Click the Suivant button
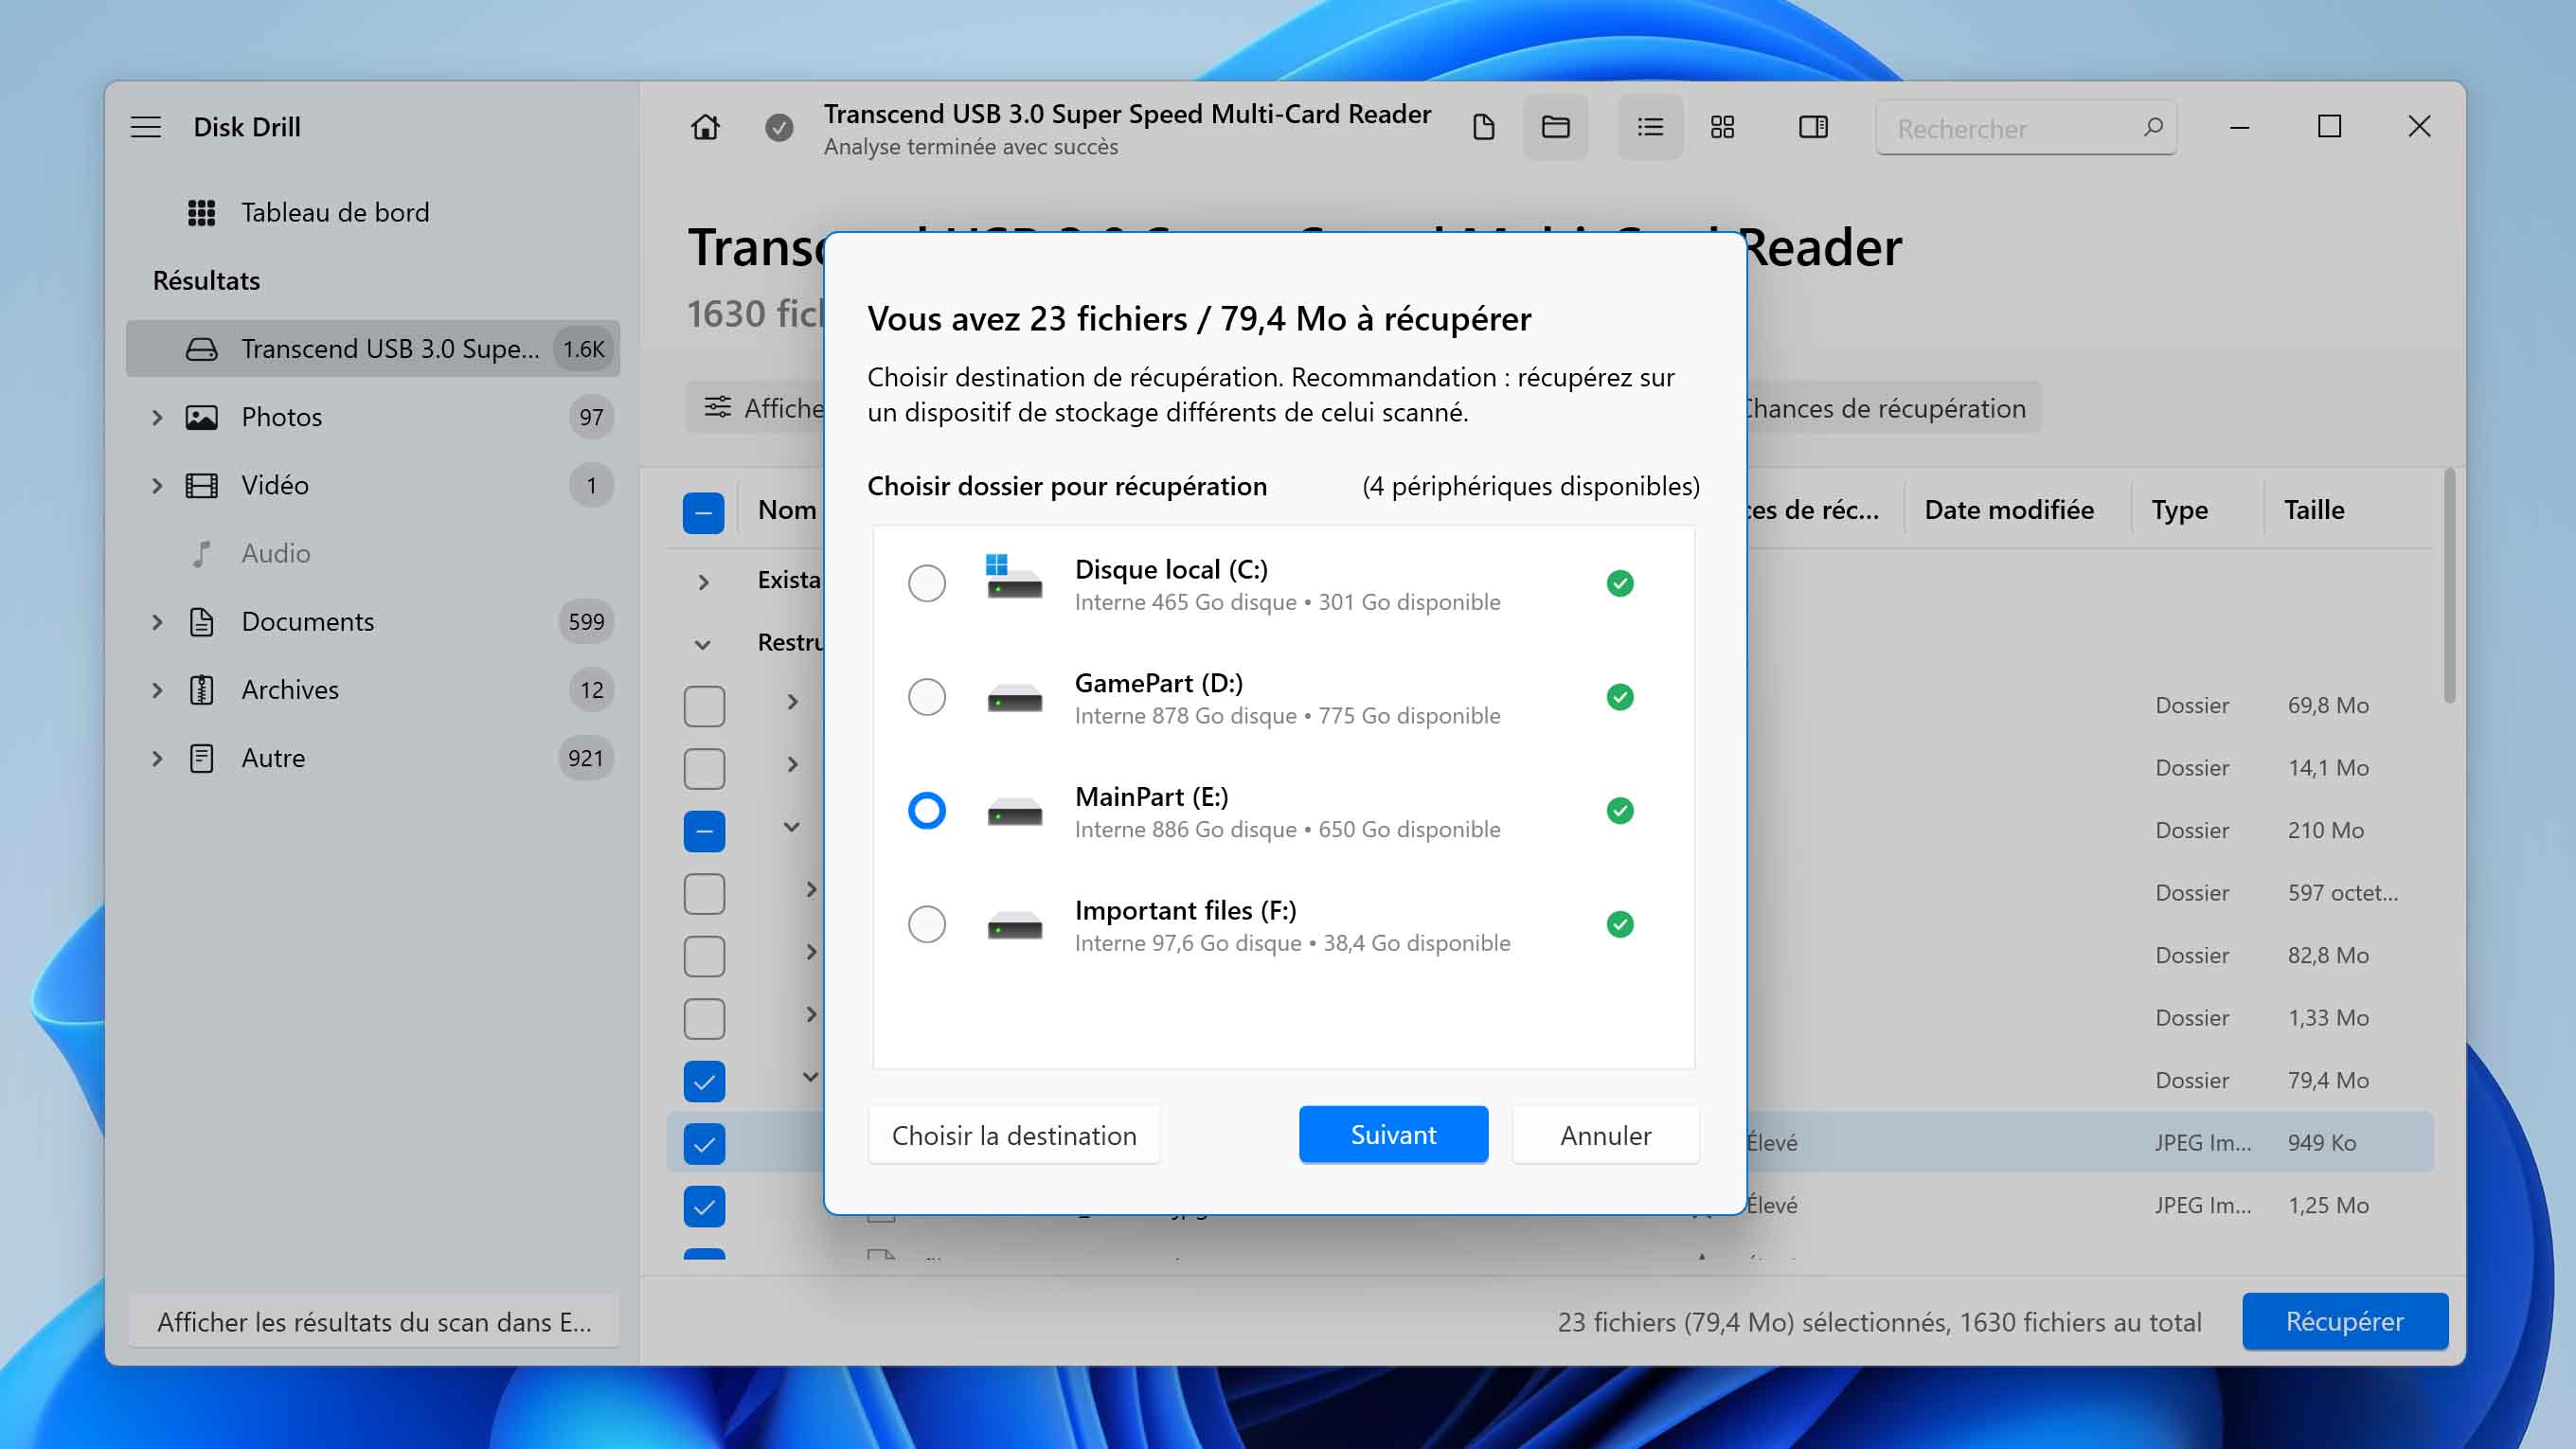 click(1393, 1134)
